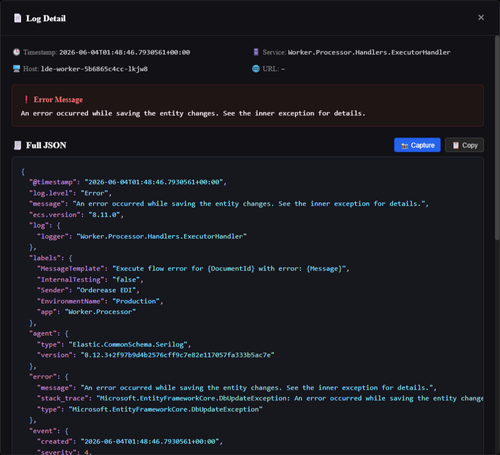
Task: Click the "type" DbUpdateException line
Action: tap(150, 409)
